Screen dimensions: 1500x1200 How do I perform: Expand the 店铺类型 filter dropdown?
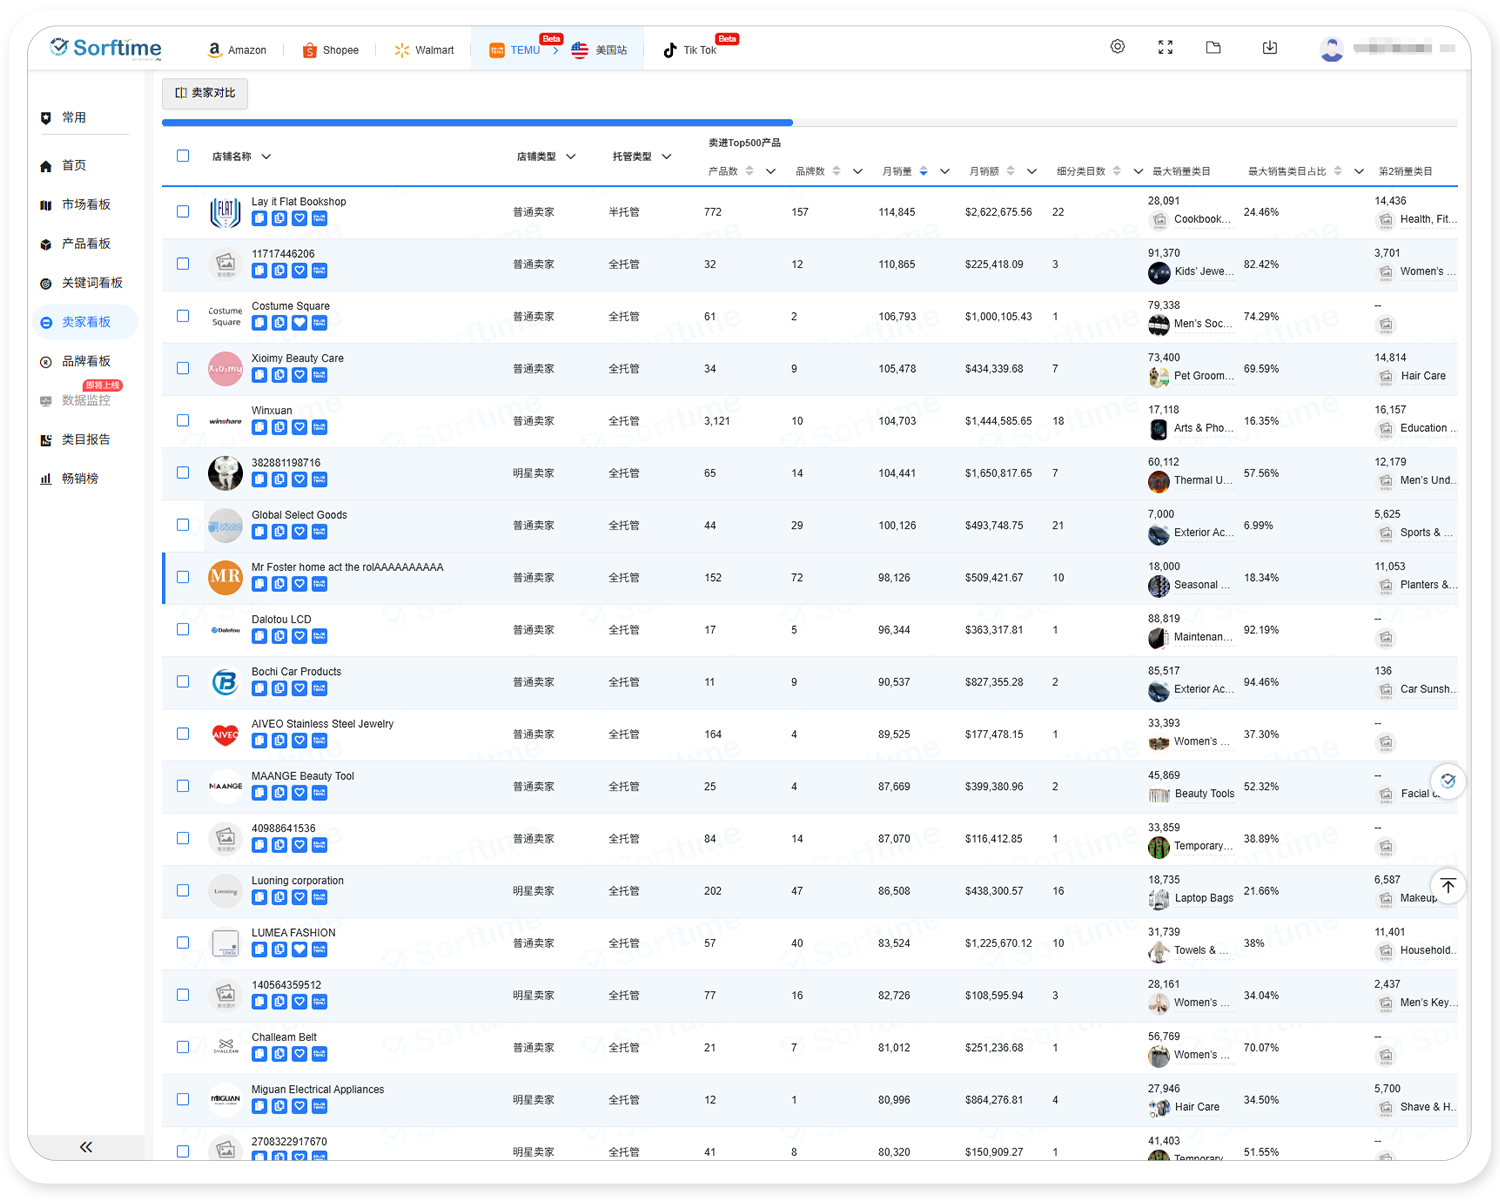(x=571, y=157)
